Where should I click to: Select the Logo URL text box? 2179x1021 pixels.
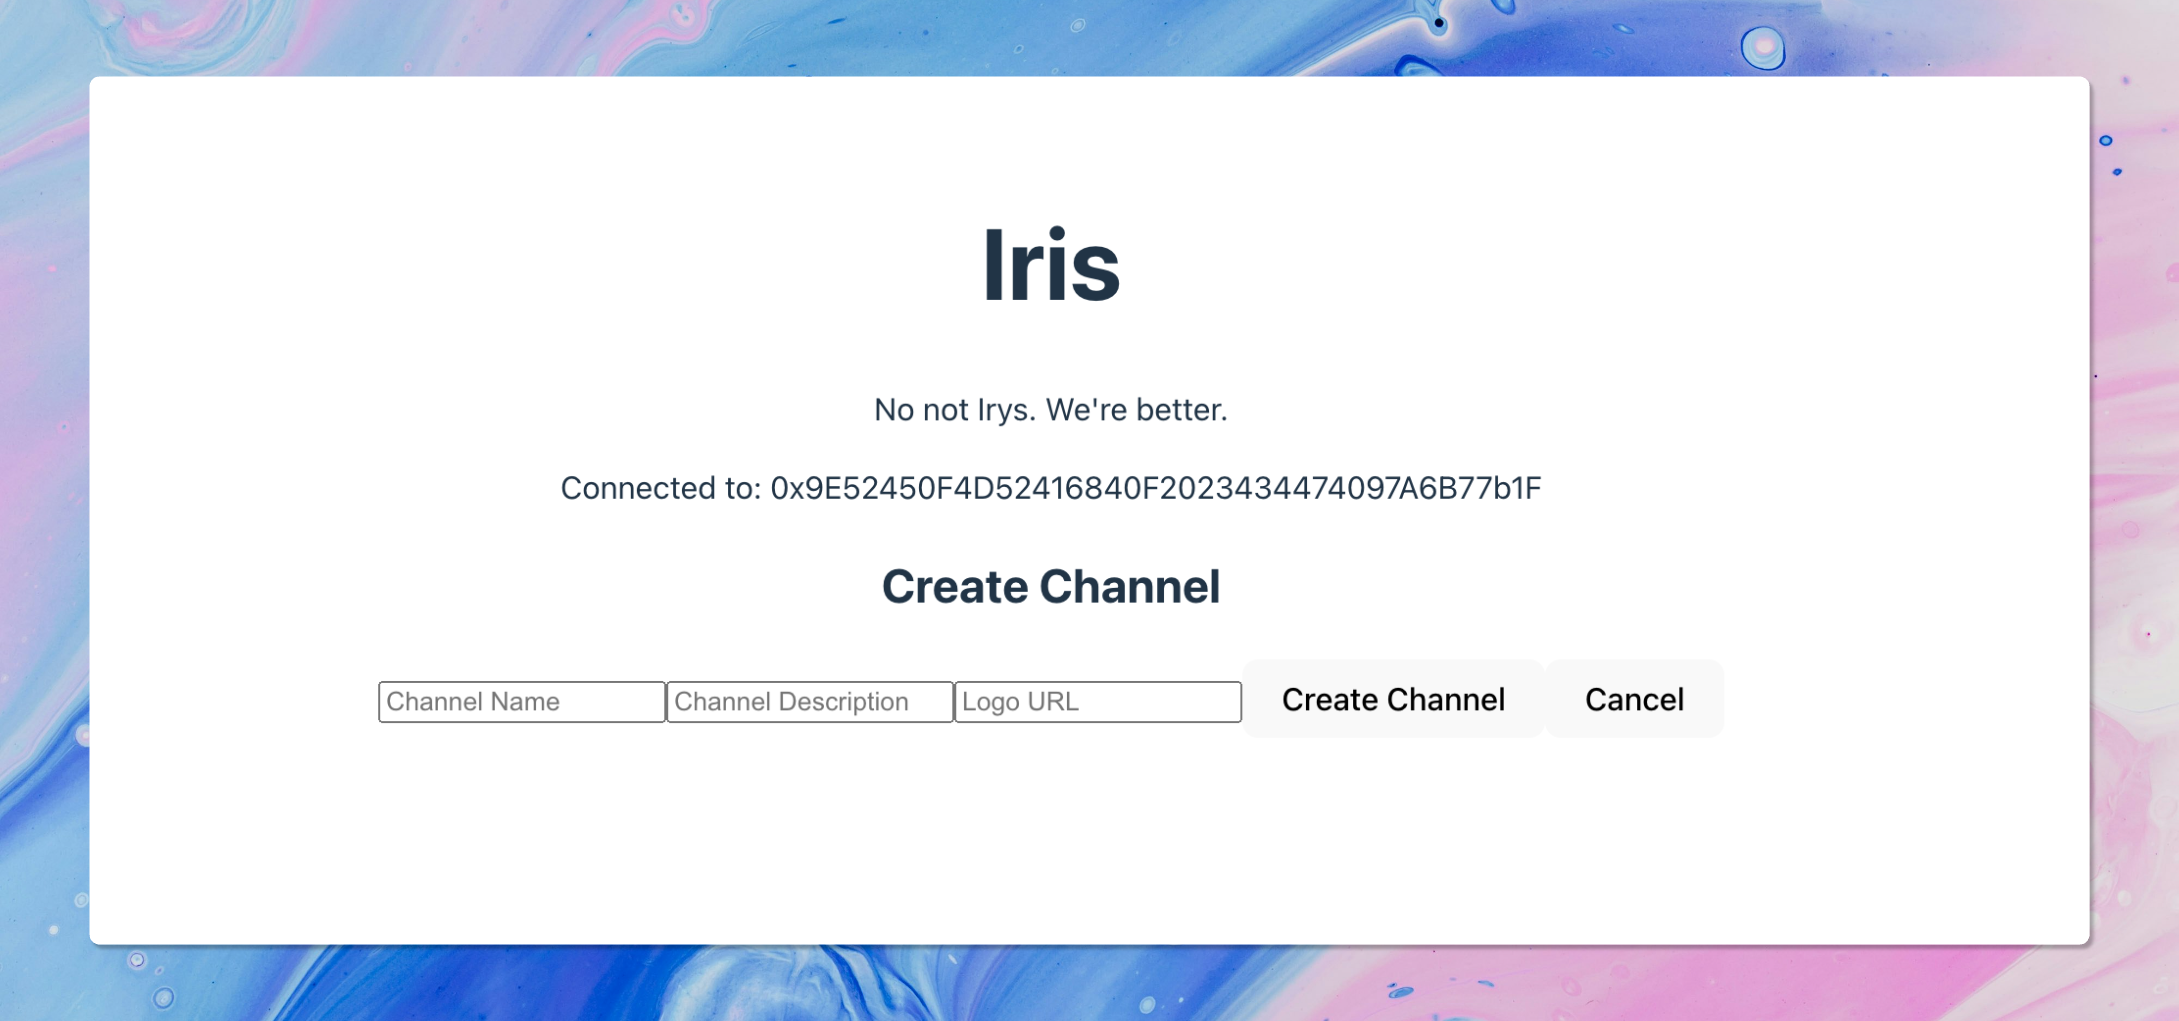[x=1098, y=701]
